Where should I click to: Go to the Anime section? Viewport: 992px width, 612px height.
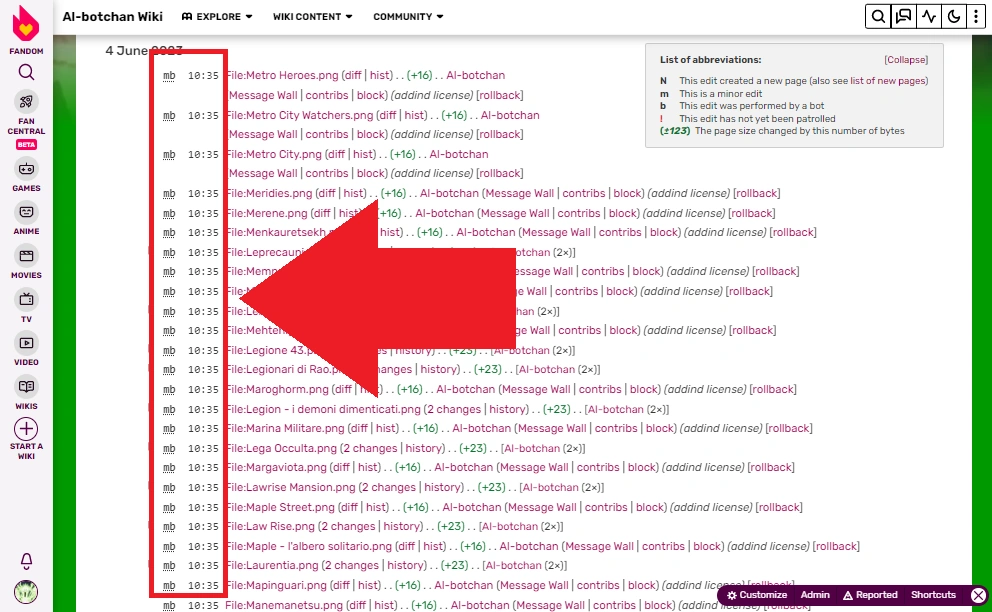26,219
